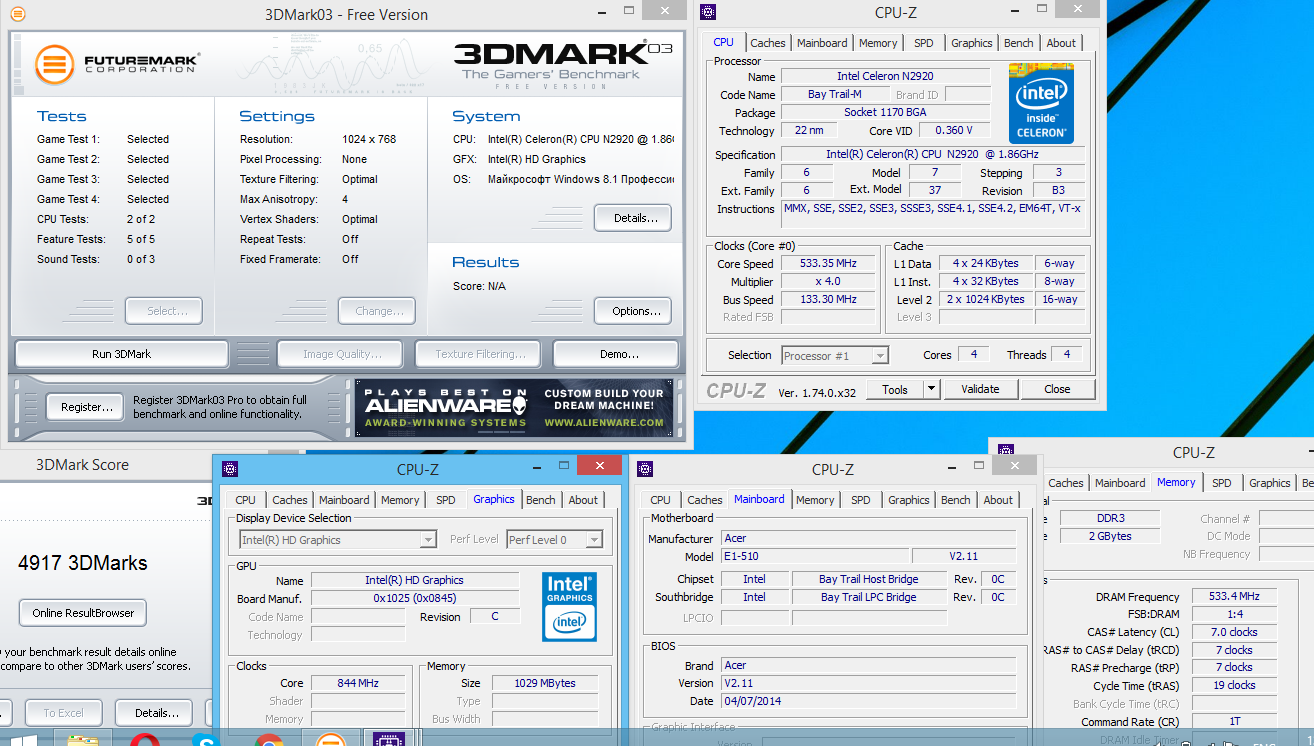Switch to CPU tab in the Graphics CPU-Z window
Viewport: 1314px width, 746px height.
coord(245,500)
